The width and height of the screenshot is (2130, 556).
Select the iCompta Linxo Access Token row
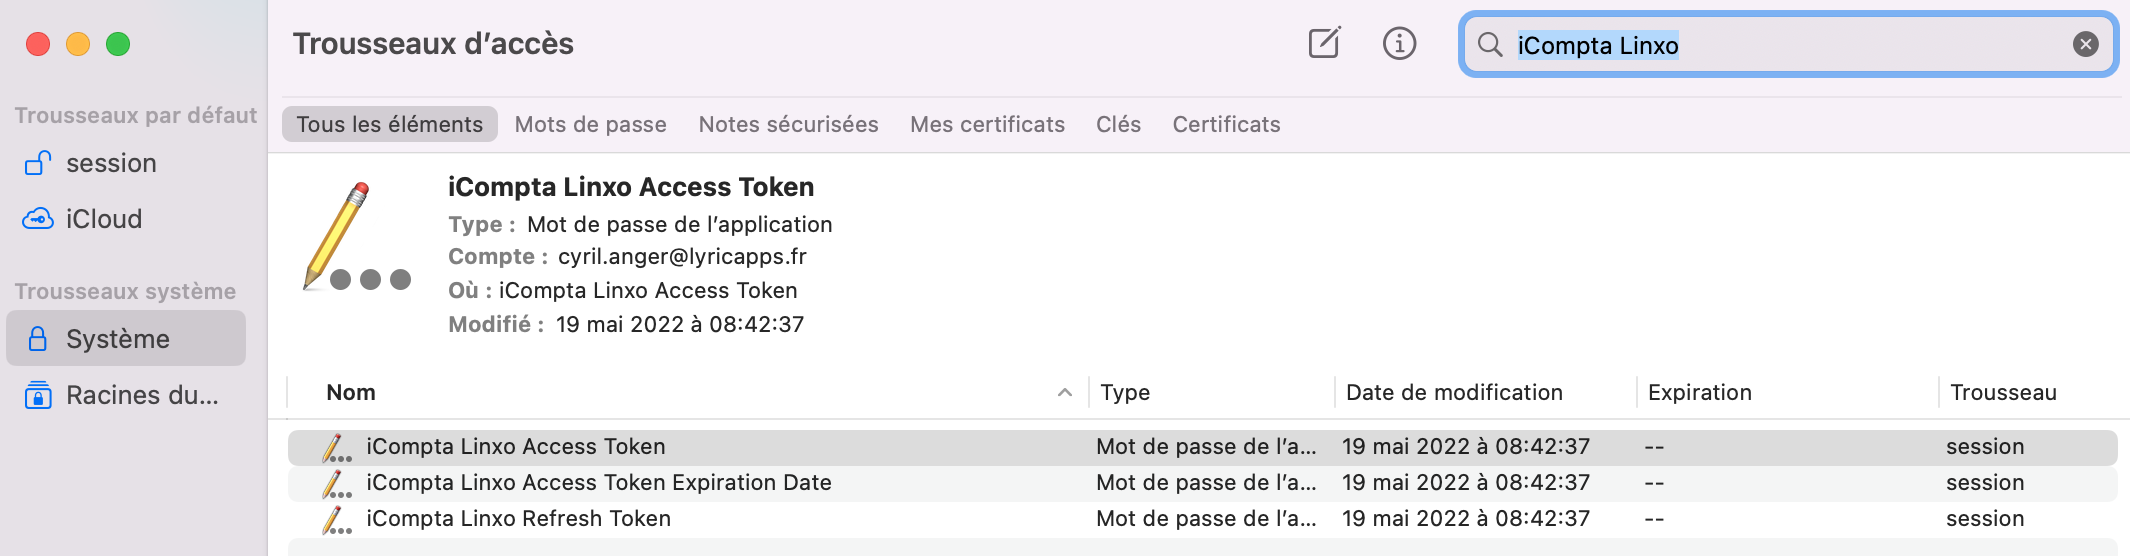[x=1203, y=447]
